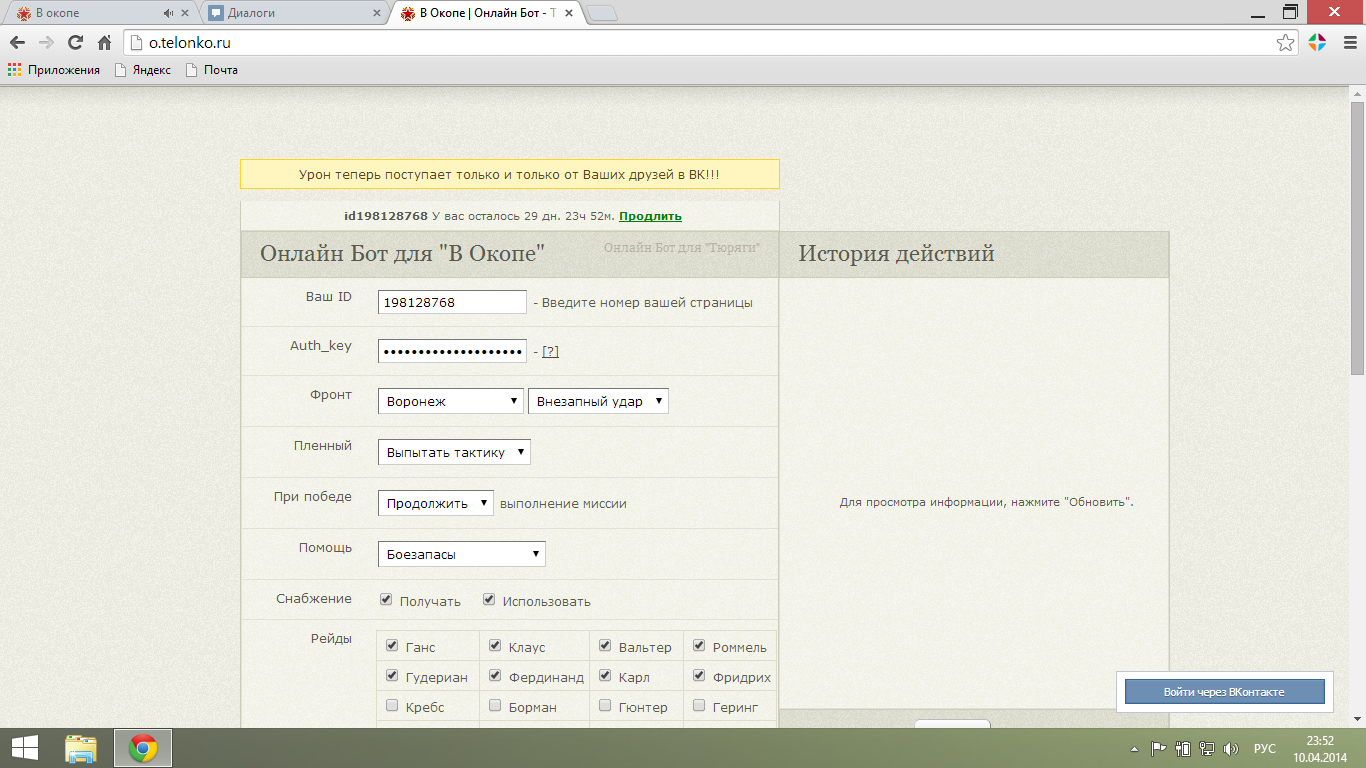Click the battery power tray icon
The height and width of the screenshot is (768, 1366).
(1183, 748)
